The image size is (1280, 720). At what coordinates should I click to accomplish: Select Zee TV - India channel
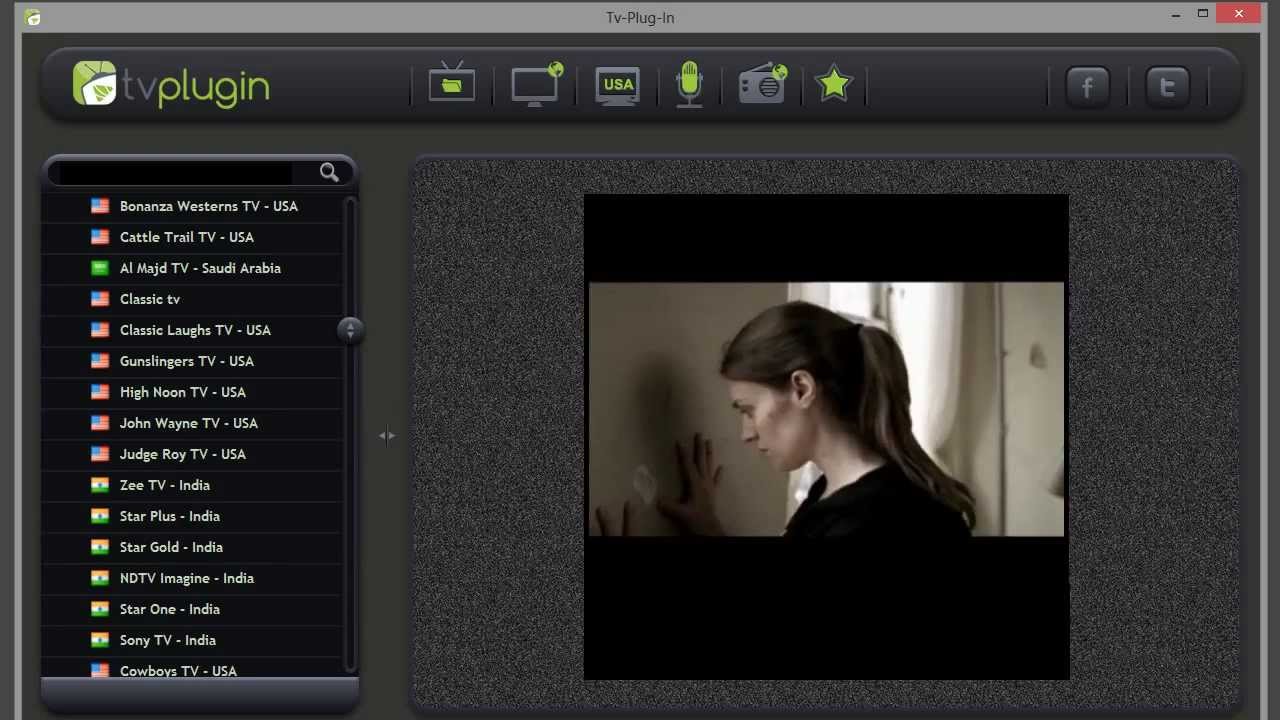click(x=193, y=485)
